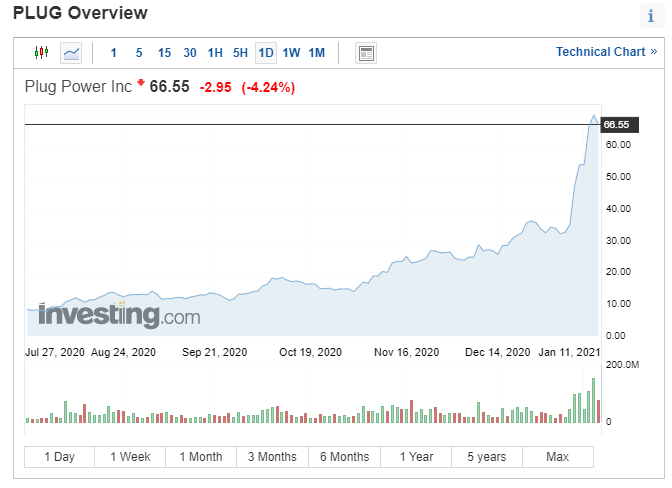672x488 pixels.
Task: Select the area line chart icon
Action: (x=71, y=53)
